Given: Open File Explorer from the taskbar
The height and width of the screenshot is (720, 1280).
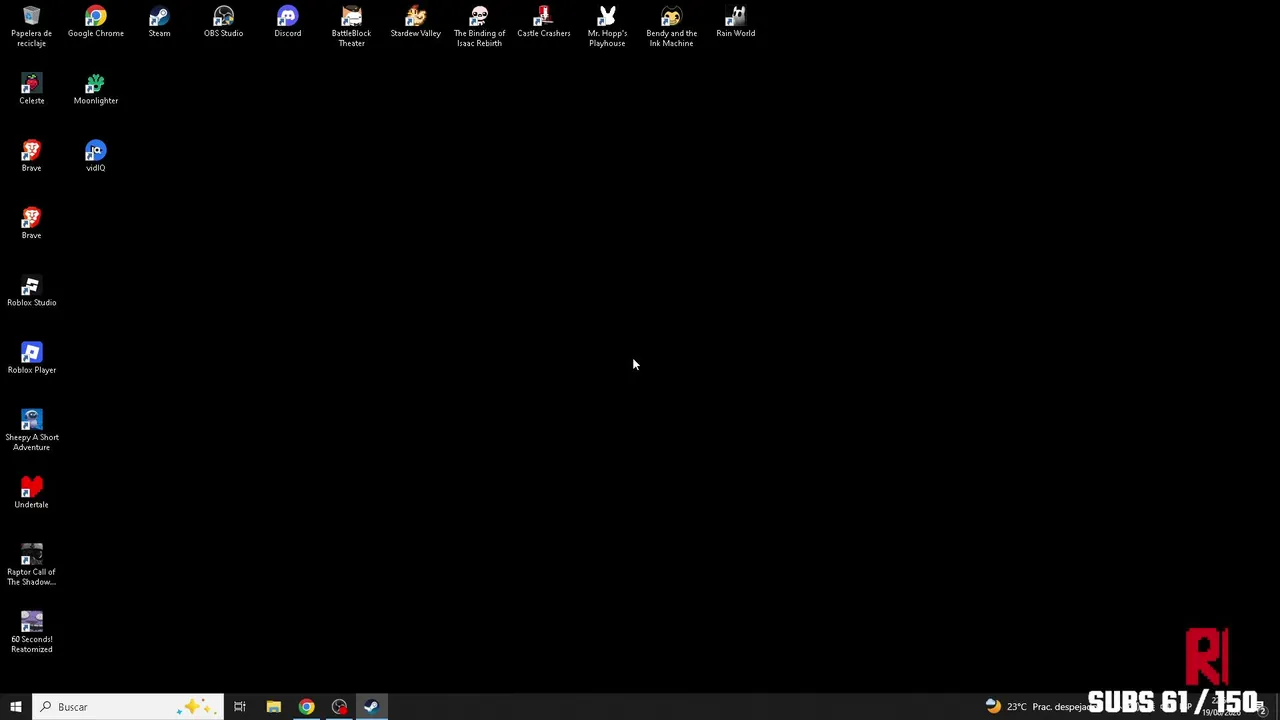Looking at the screenshot, I should pos(273,707).
